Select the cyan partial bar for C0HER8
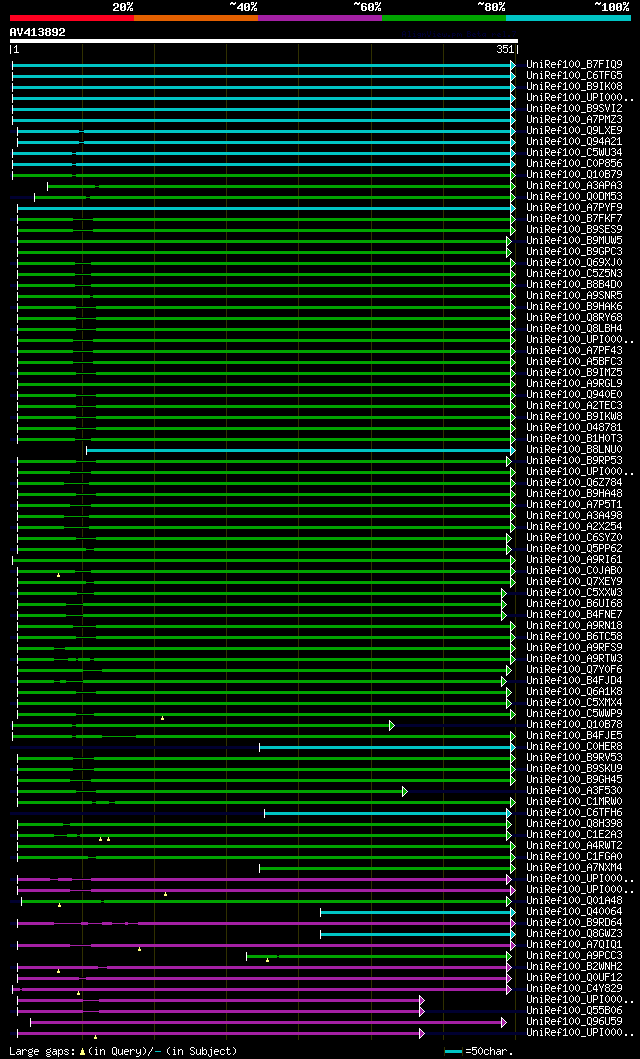This screenshot has height=1059, width=640. [386, 747]
